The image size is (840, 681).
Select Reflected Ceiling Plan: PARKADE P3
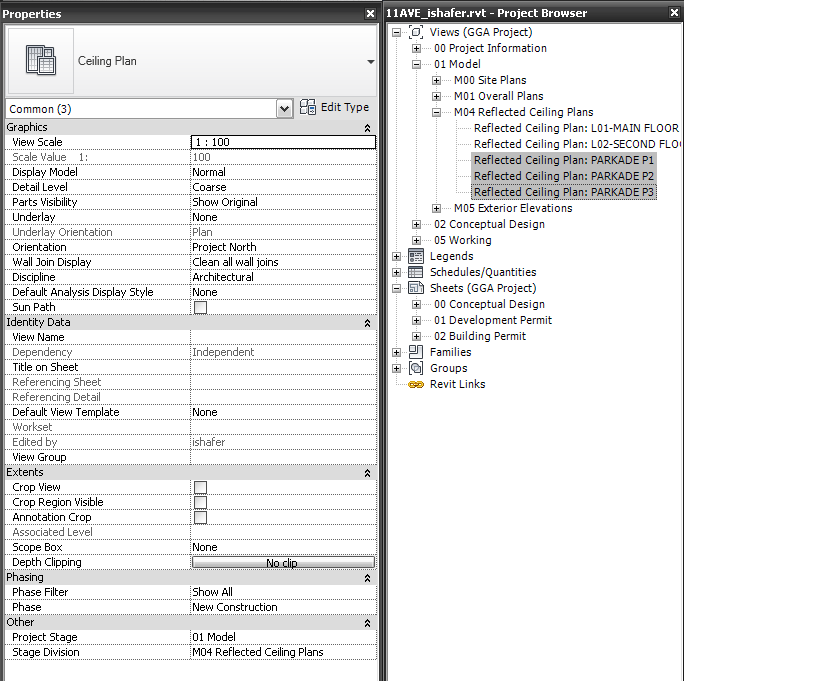[564, 192]
